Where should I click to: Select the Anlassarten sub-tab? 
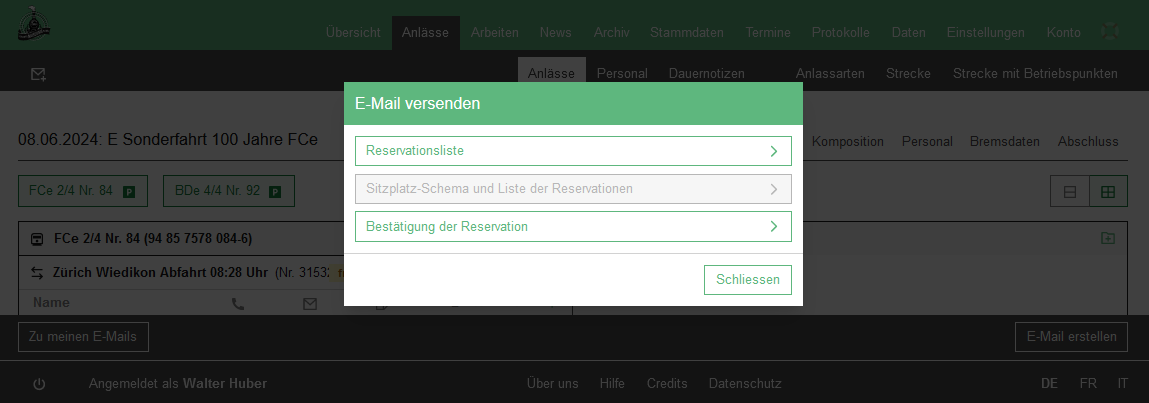click(830, 74)
